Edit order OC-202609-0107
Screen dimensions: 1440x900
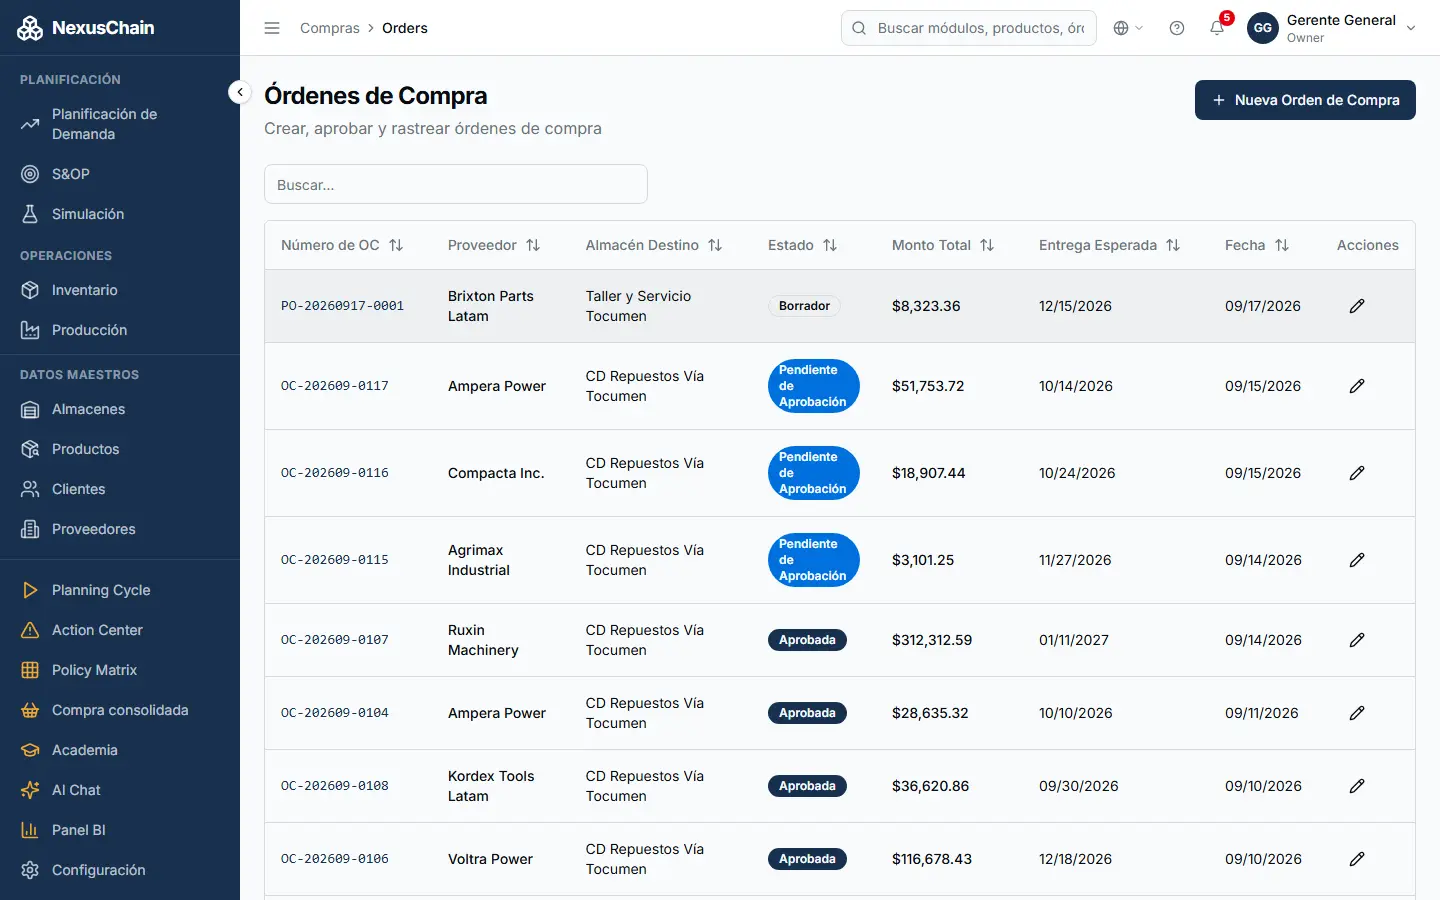pyautogui.click(x=1357, y=640)
